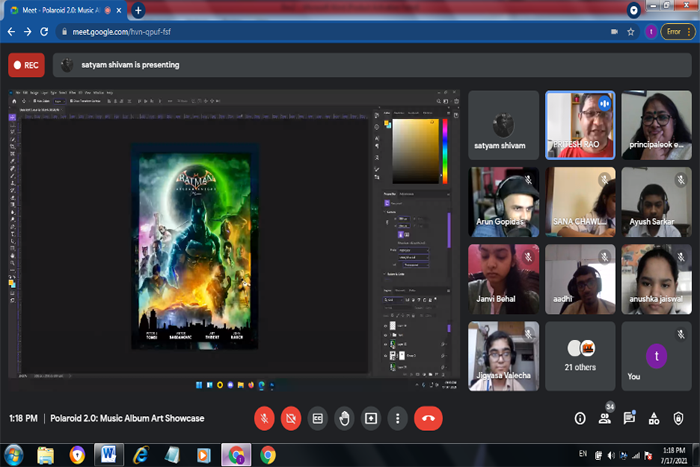Select the satyam shivam participant tile
Image resolution: width=700 pixels, height=467 pixels.
pyautogui.click(x=504, y=125)
